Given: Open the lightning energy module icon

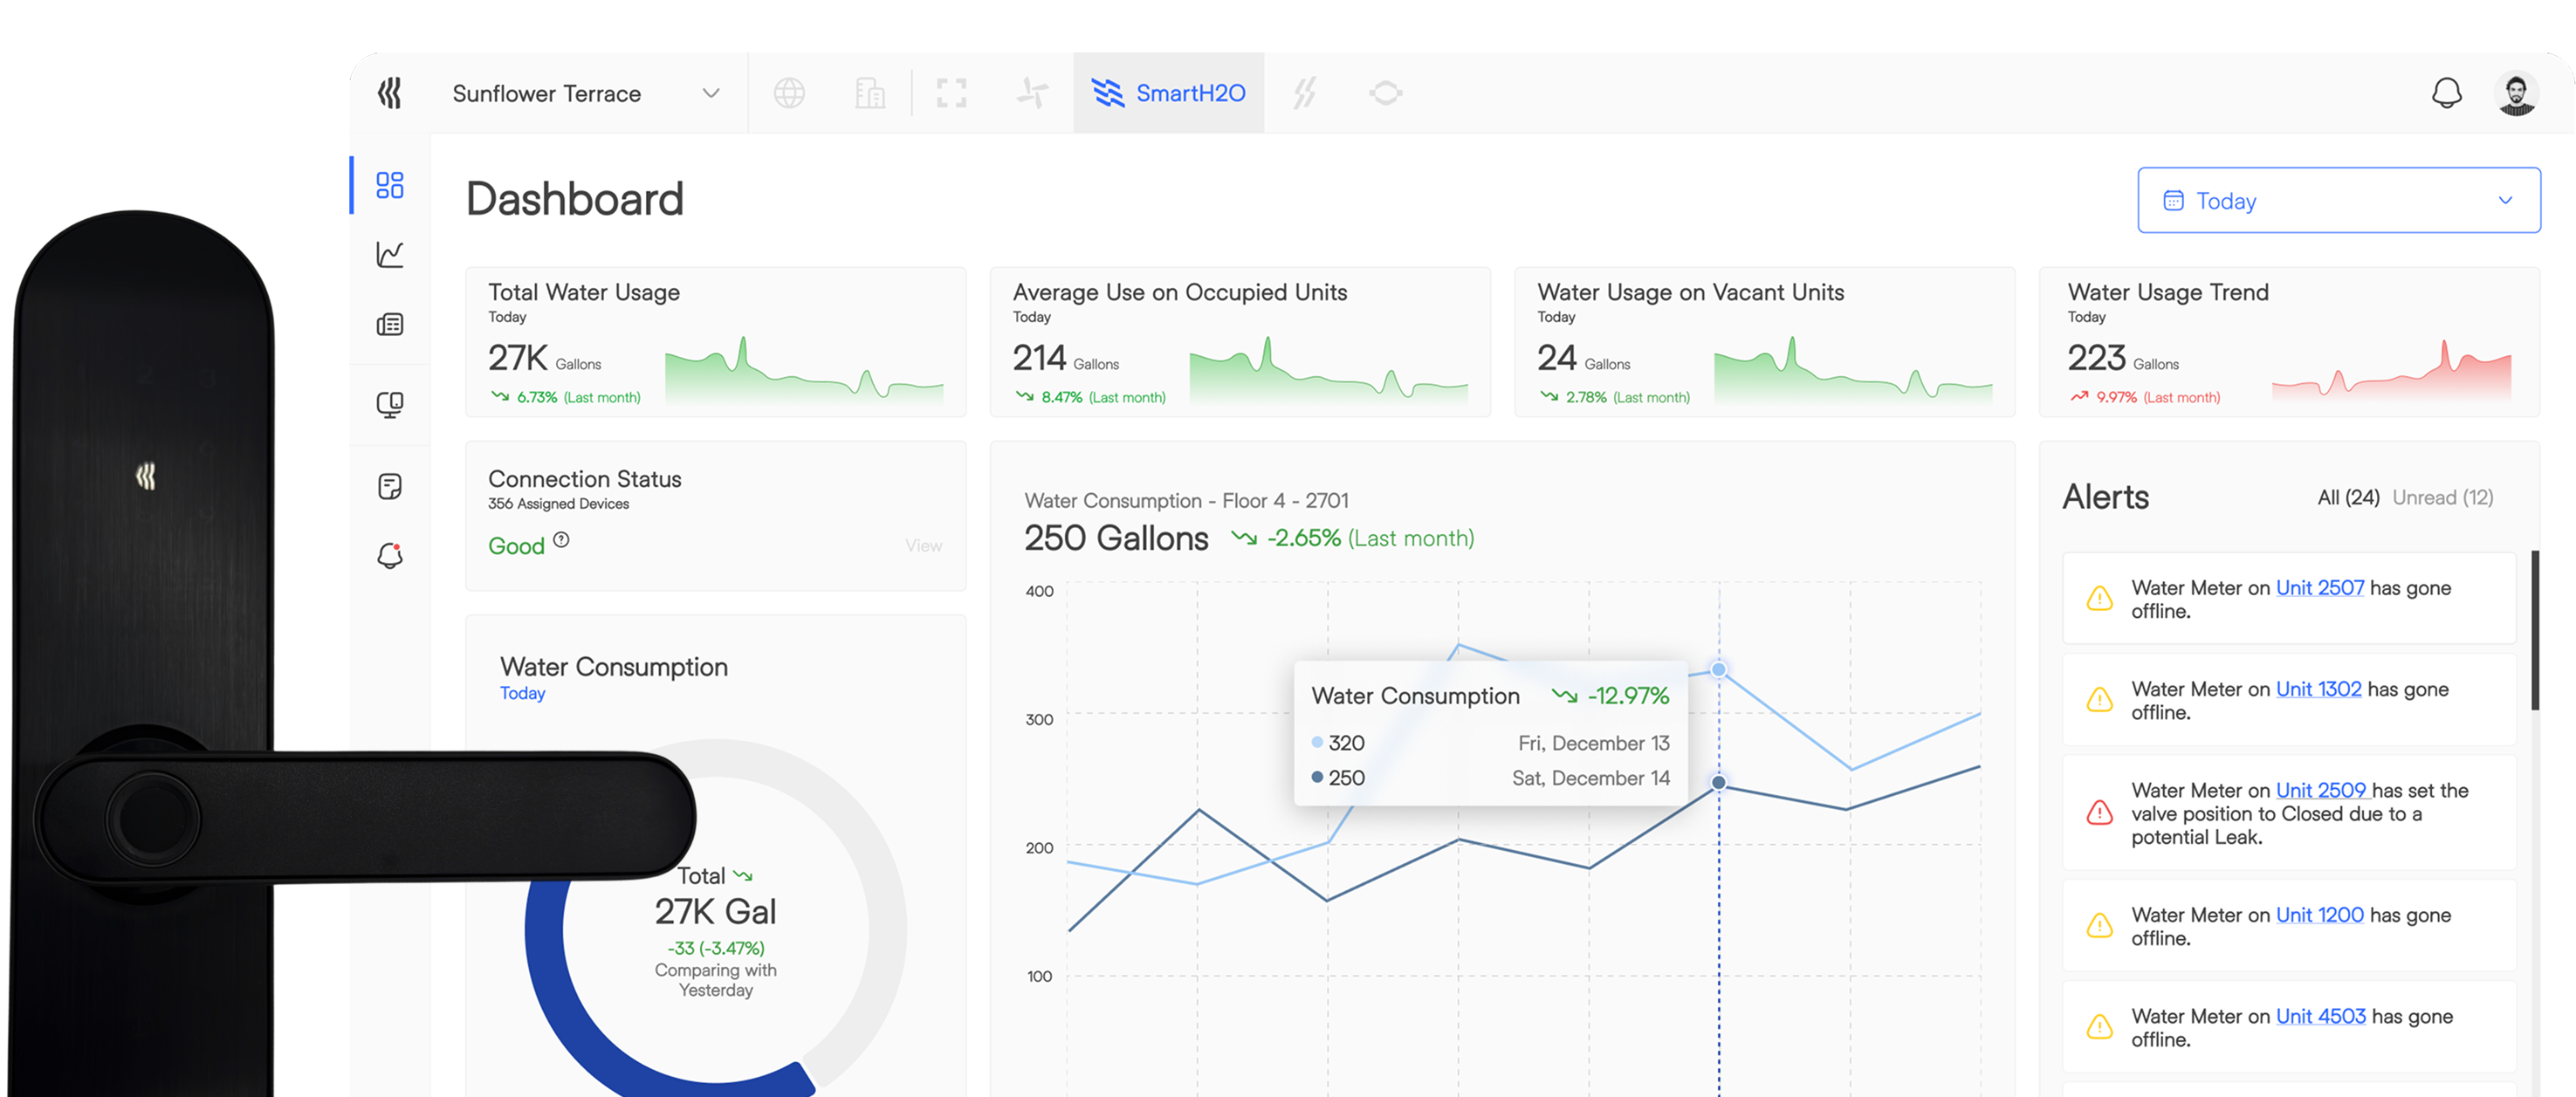Looking at the screenshot, I should point(1305,93).
